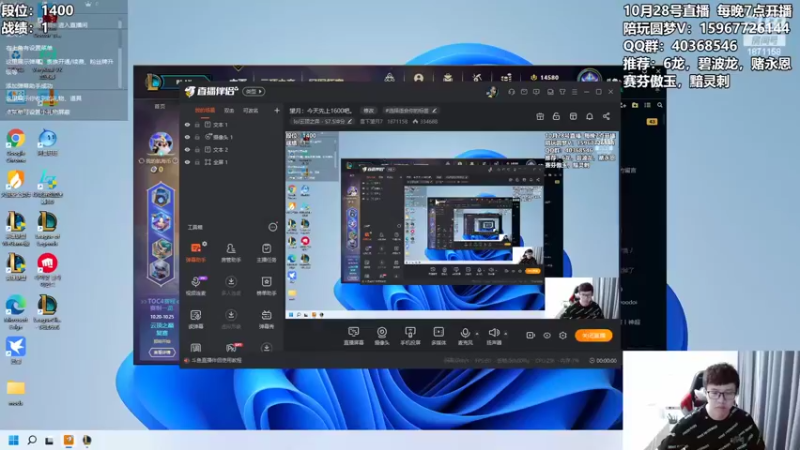
Task: Edit the stream tag pencil field
Action: click(411, 110)
